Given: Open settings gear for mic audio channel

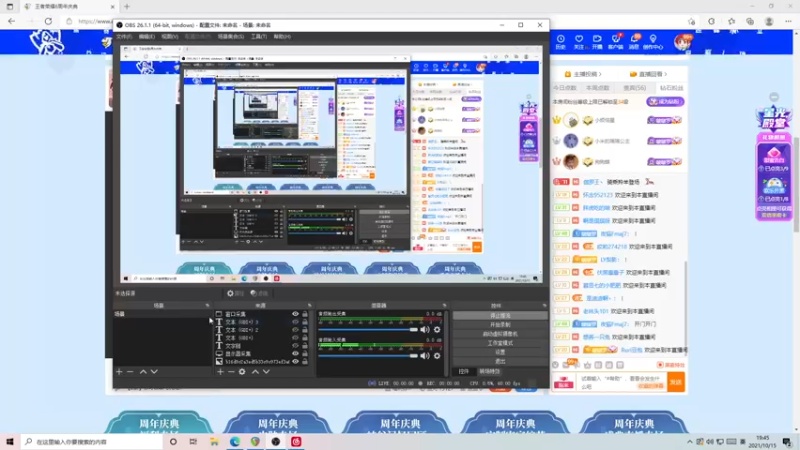Looking at the screenshot, I should pyautogui.click(x=437, y=356).
